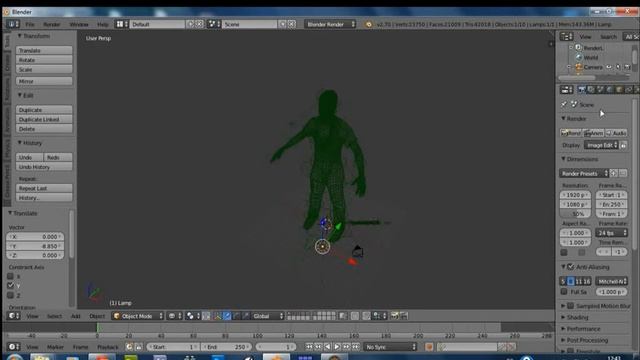Select 16 anti-aliasing samples
The image size is (640, 360).
pos(587,281)
